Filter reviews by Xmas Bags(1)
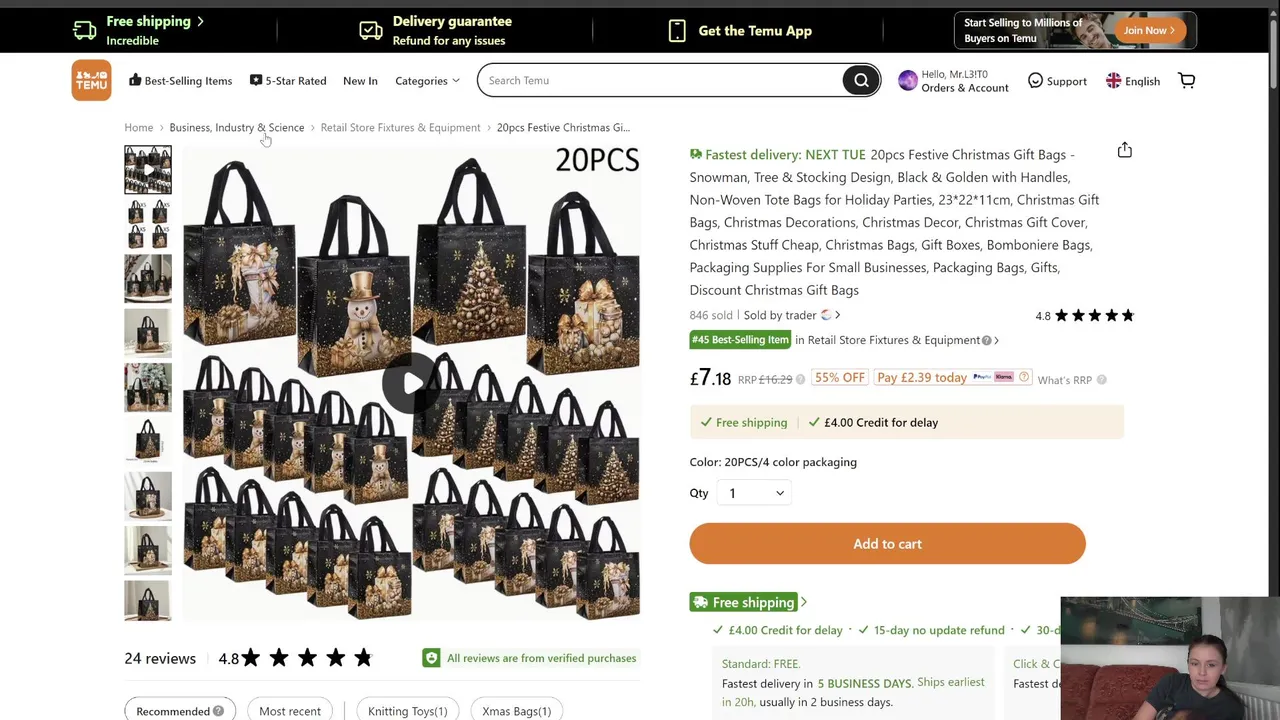Screen dimensions: 1280x720 pyautogui.click(x=516, y=711)
